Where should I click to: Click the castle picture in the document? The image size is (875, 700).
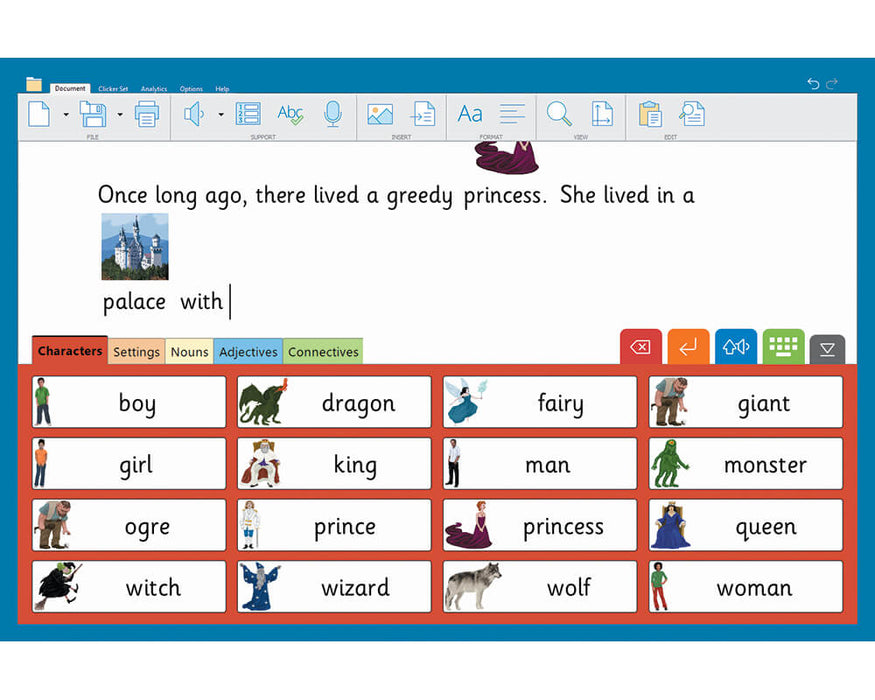135,246
